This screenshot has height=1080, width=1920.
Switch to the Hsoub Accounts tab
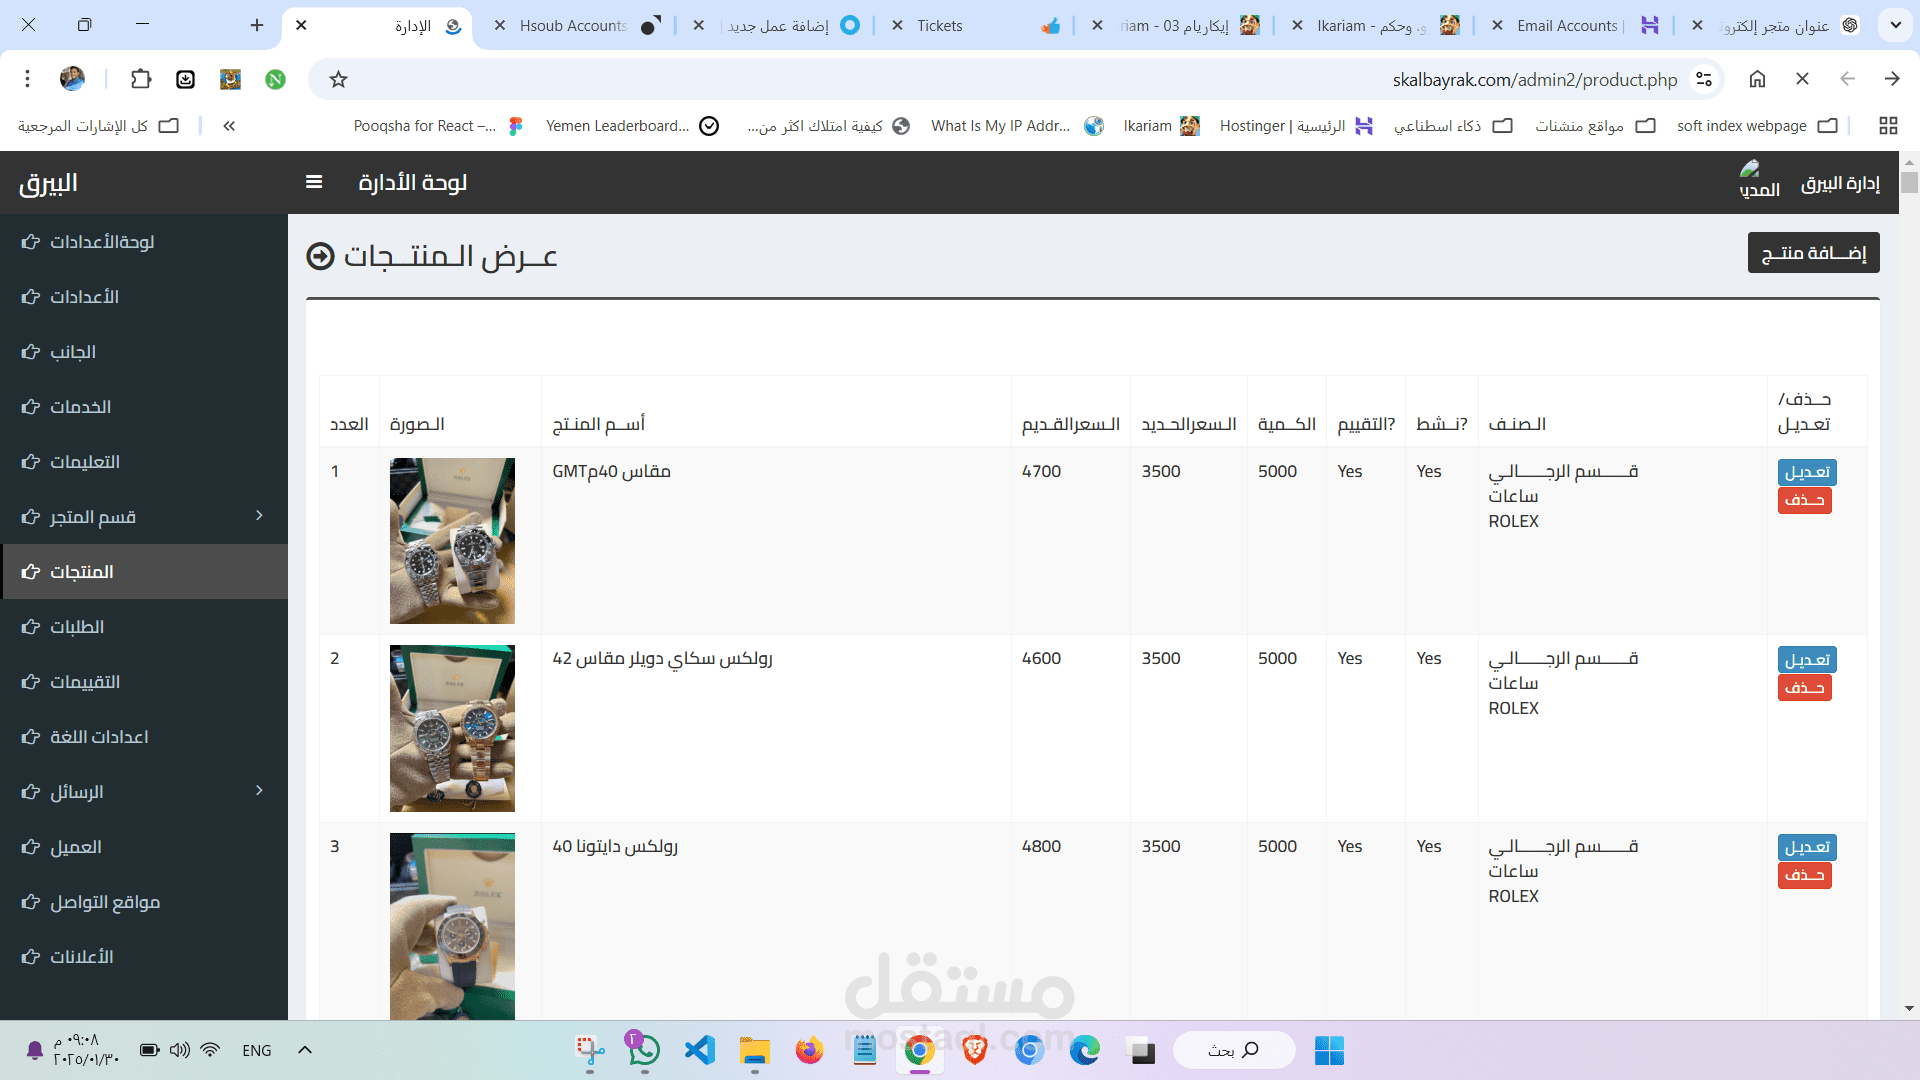coord(573,25)
